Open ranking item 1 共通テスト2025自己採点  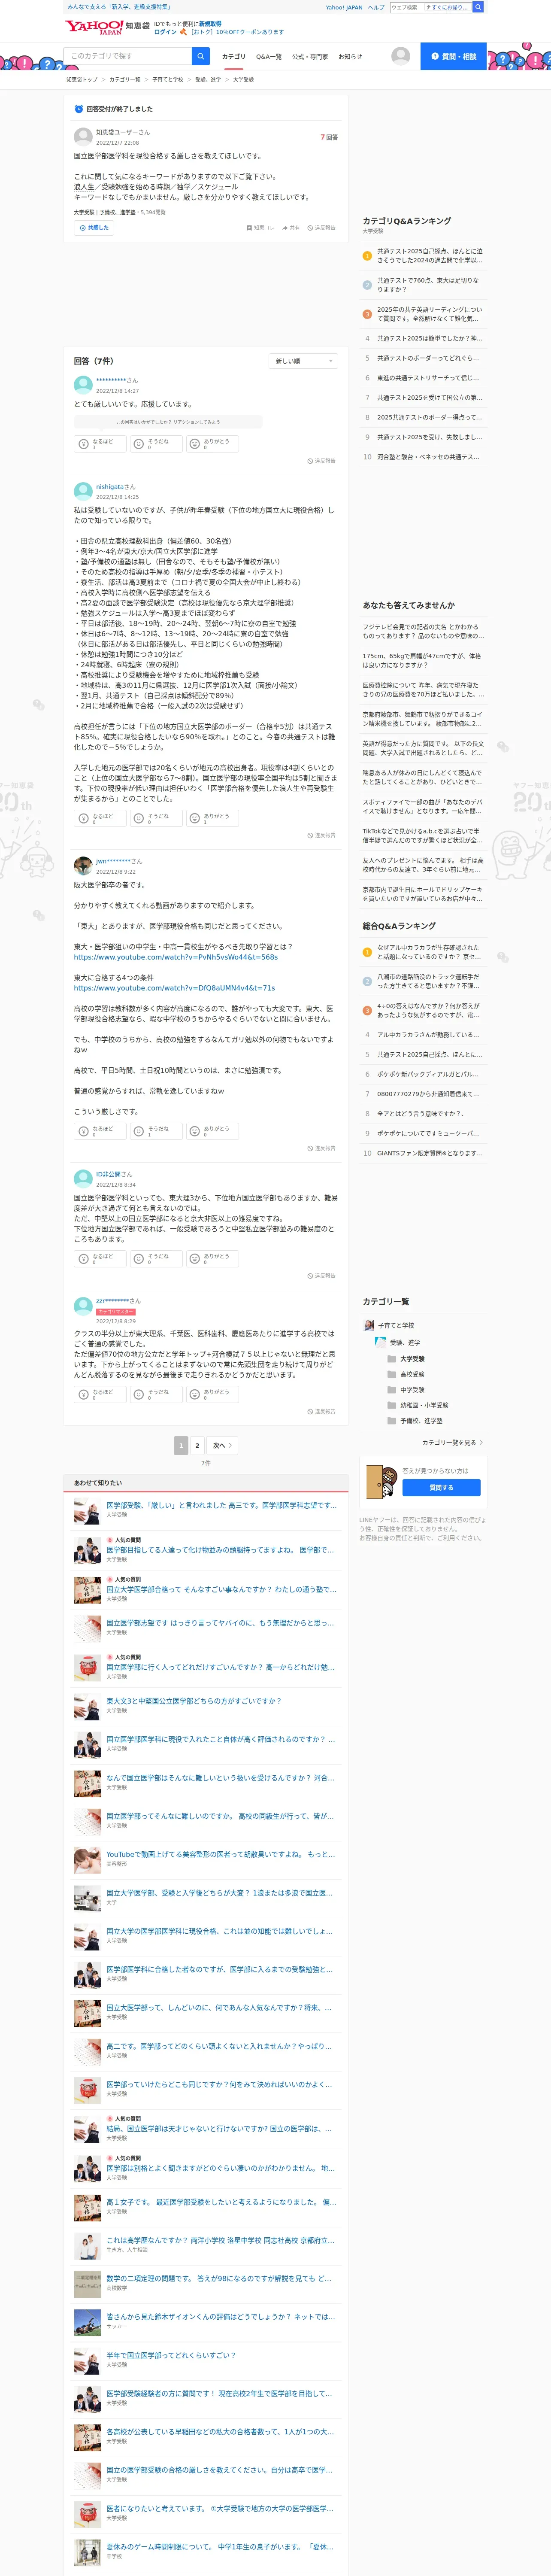click(430, 255)
